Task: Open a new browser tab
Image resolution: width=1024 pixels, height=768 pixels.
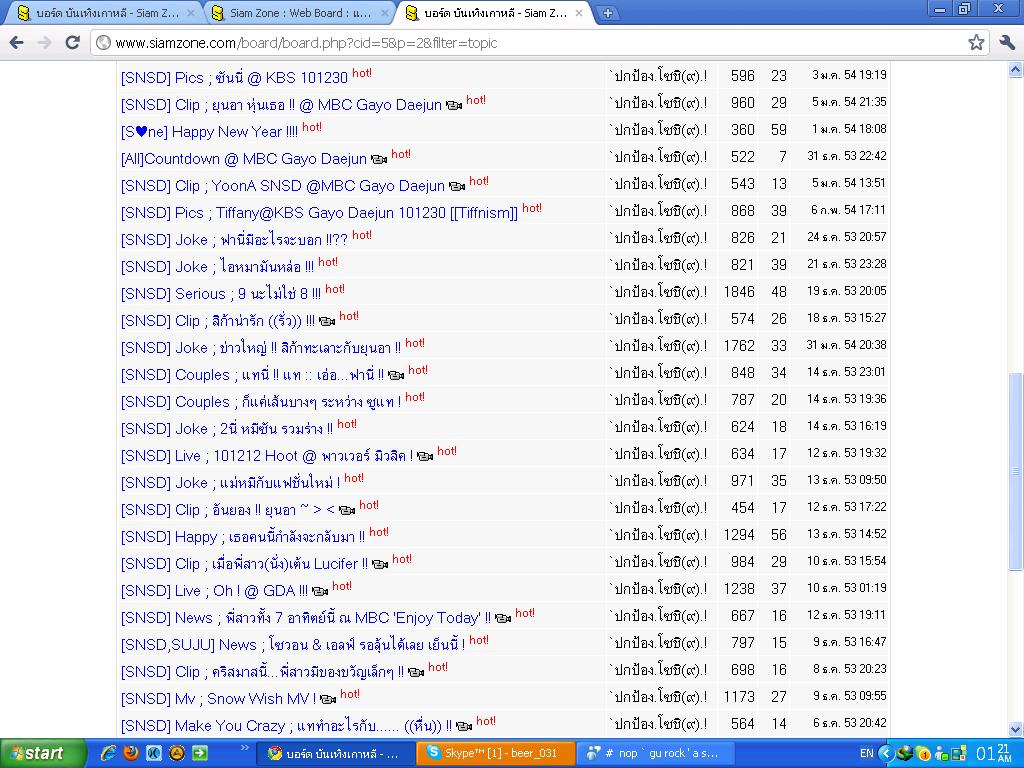Action: pyautogui.click(x=607, y=13)
